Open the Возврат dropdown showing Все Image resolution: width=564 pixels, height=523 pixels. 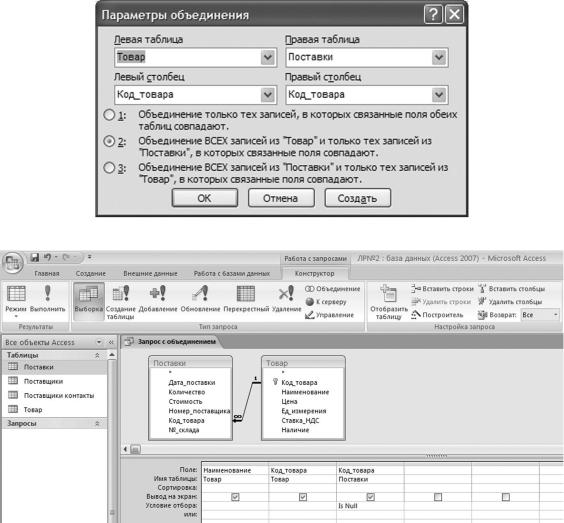click(540, 315)
